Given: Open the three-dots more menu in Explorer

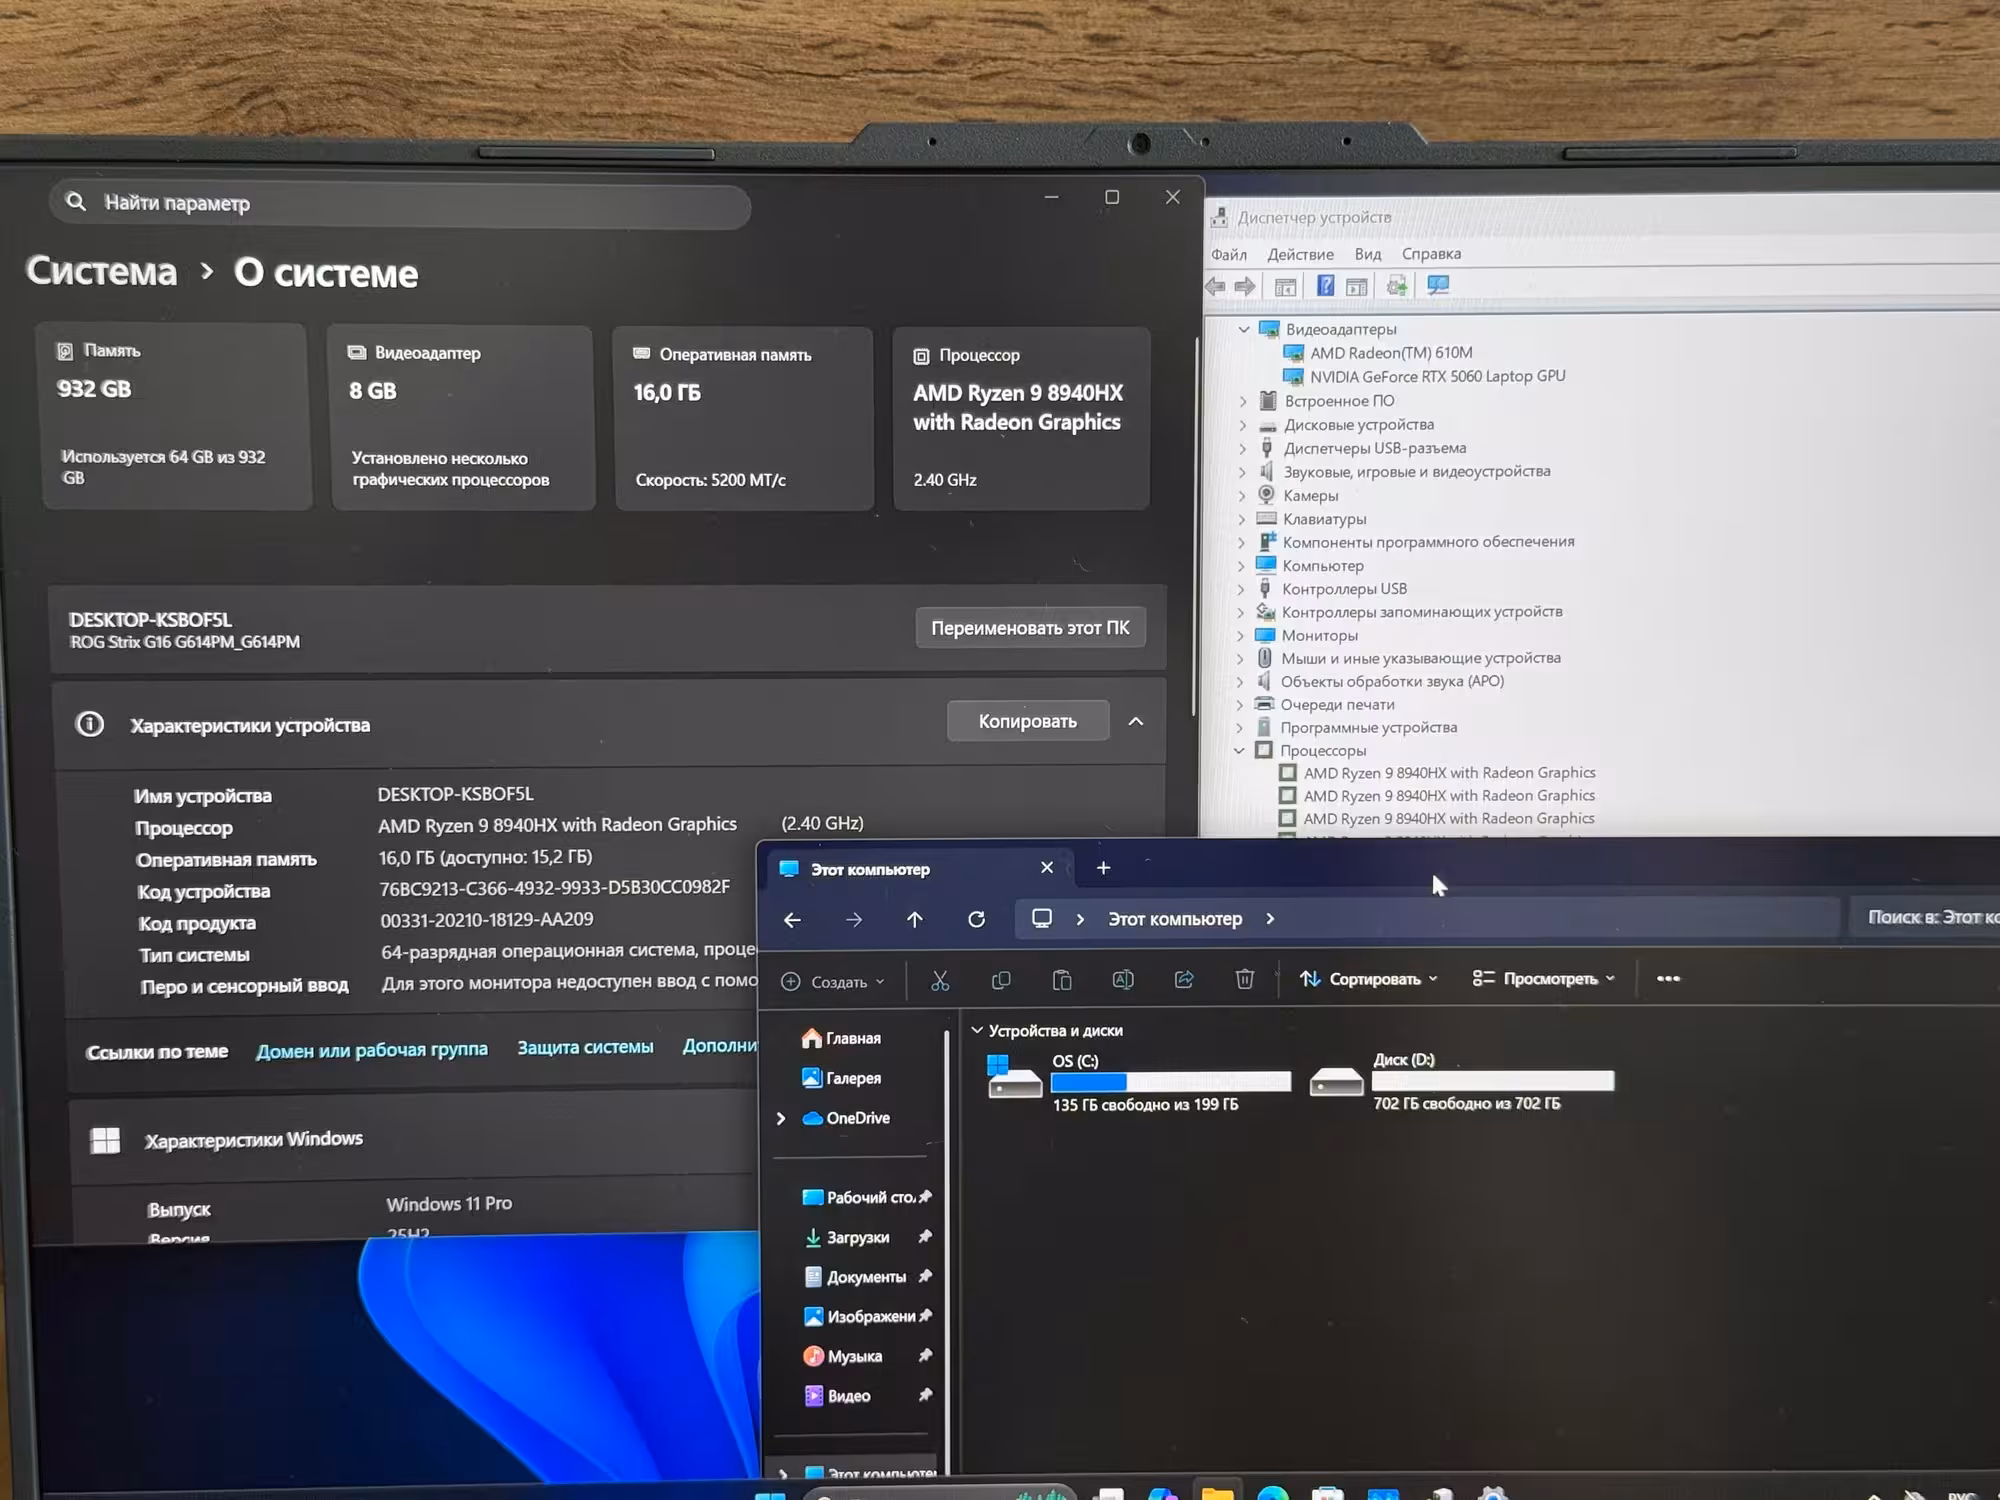Looking at the screenshot, I should coord(1668,978).
